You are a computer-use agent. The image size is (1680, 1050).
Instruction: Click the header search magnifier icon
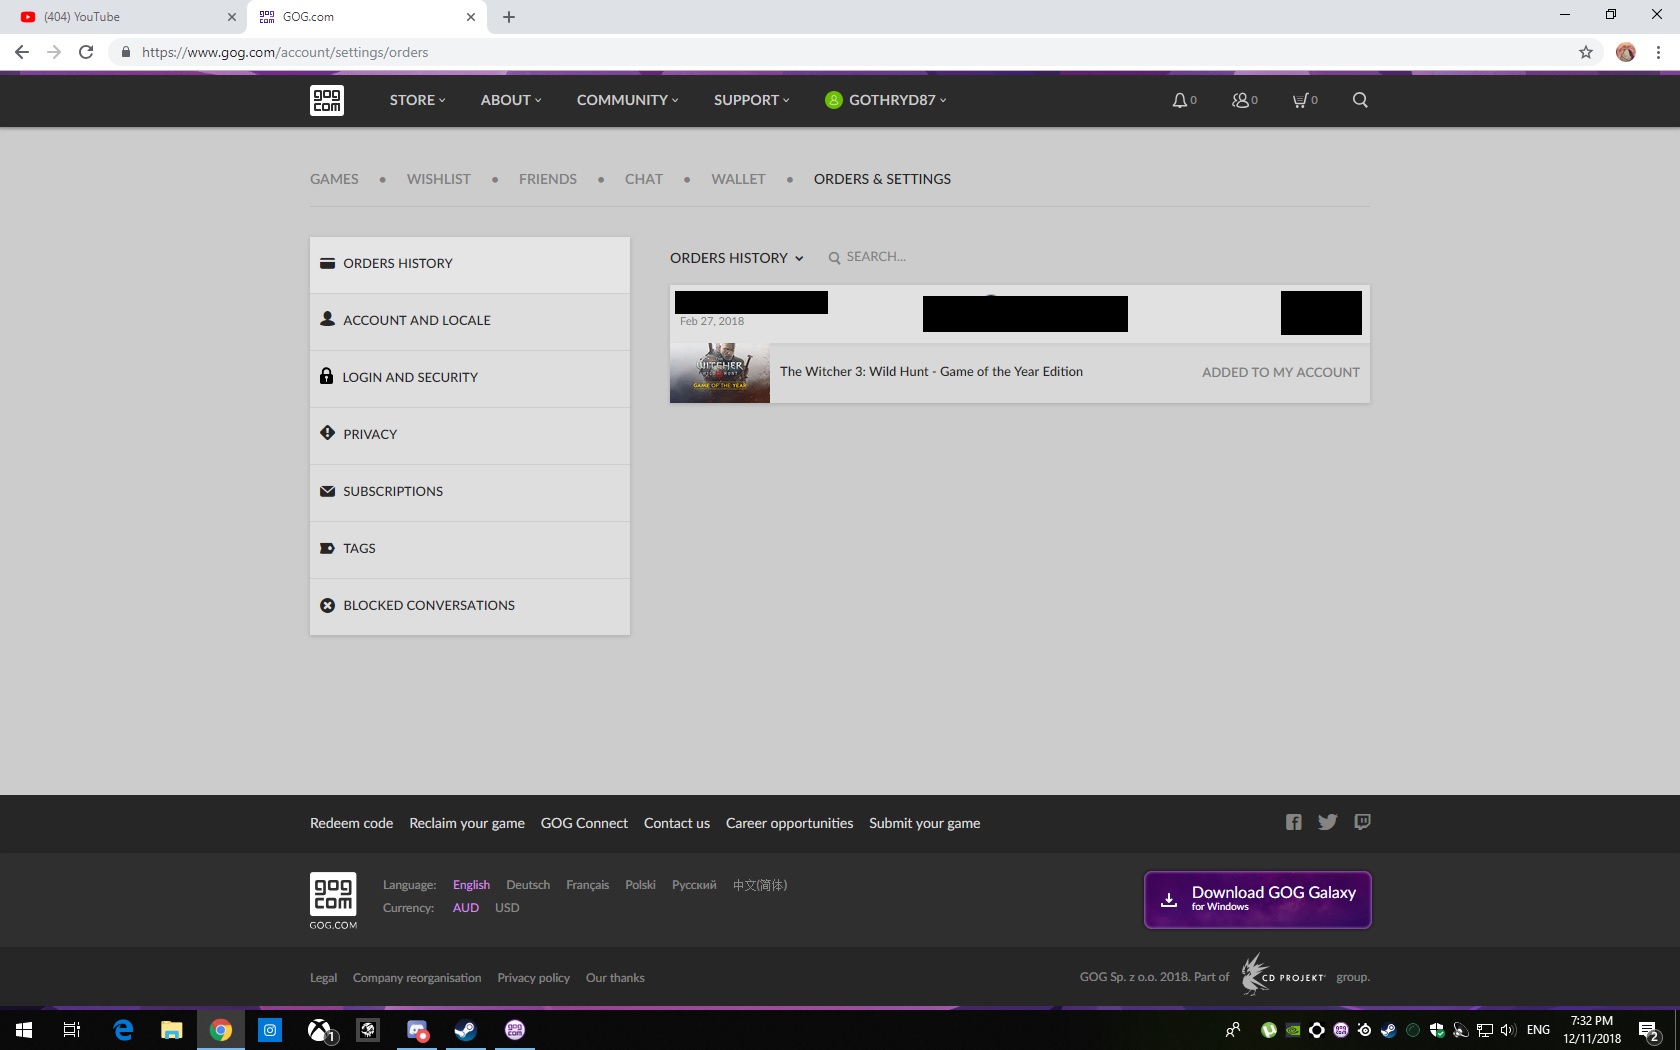pos(1360,100)
